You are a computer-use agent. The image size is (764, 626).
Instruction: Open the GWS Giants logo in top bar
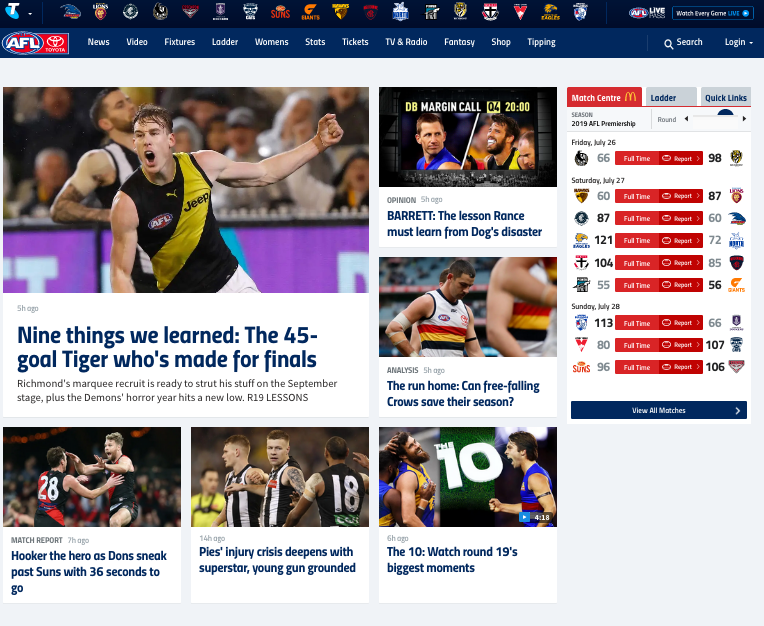(310, 12)
